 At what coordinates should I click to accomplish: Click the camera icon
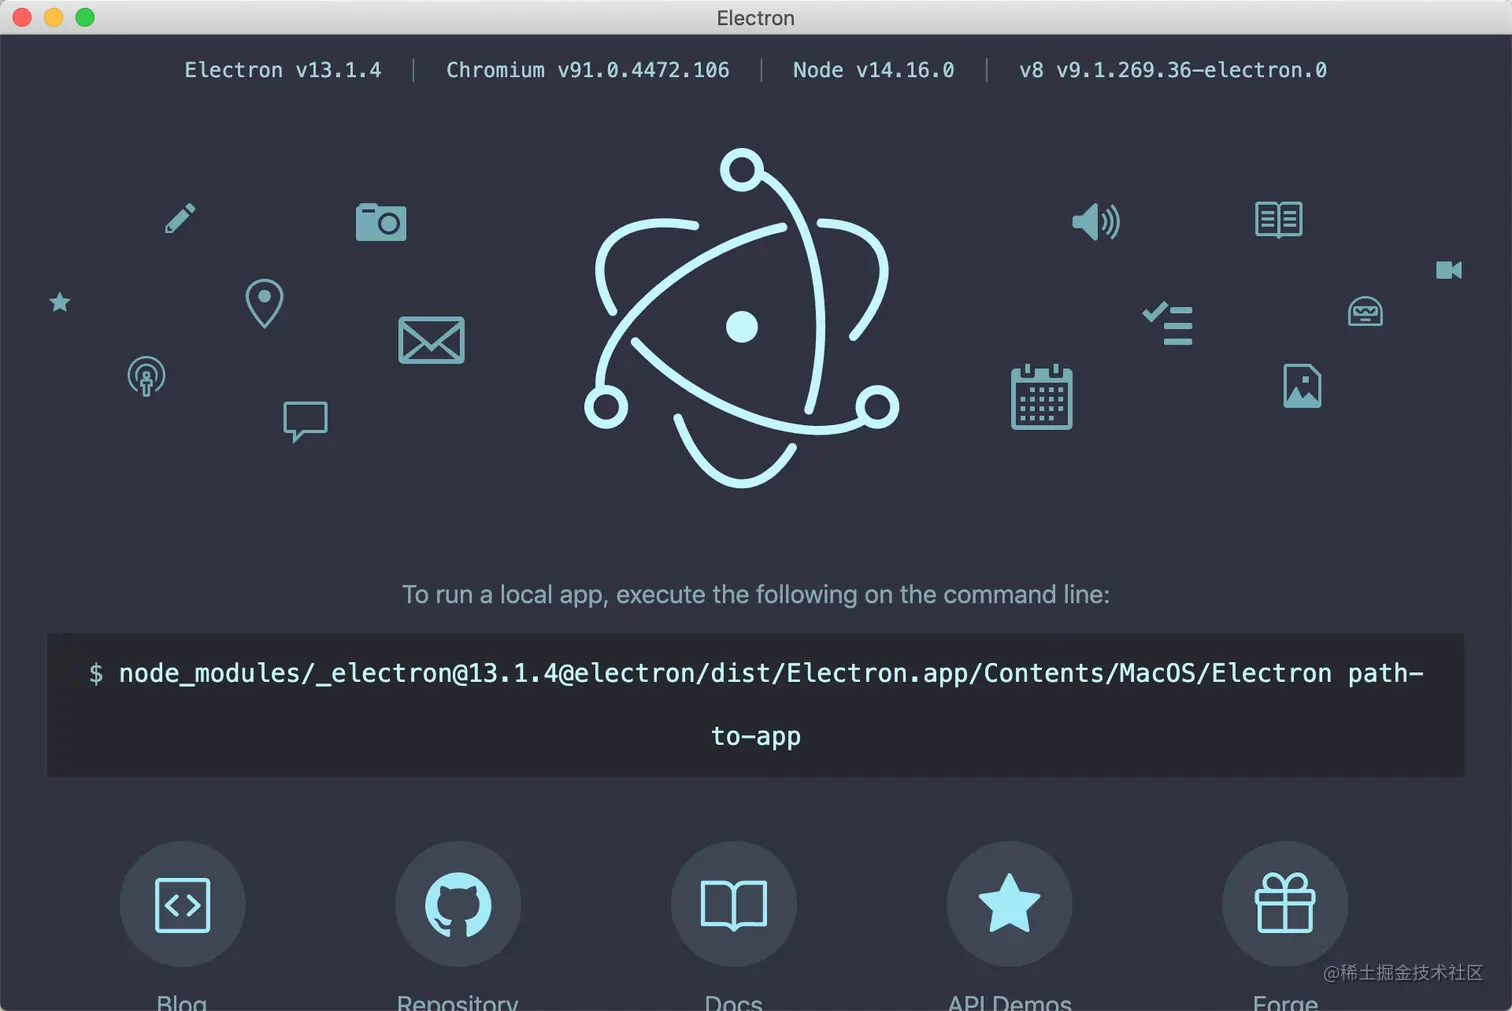pyautogui.click(x=381, y=222)
